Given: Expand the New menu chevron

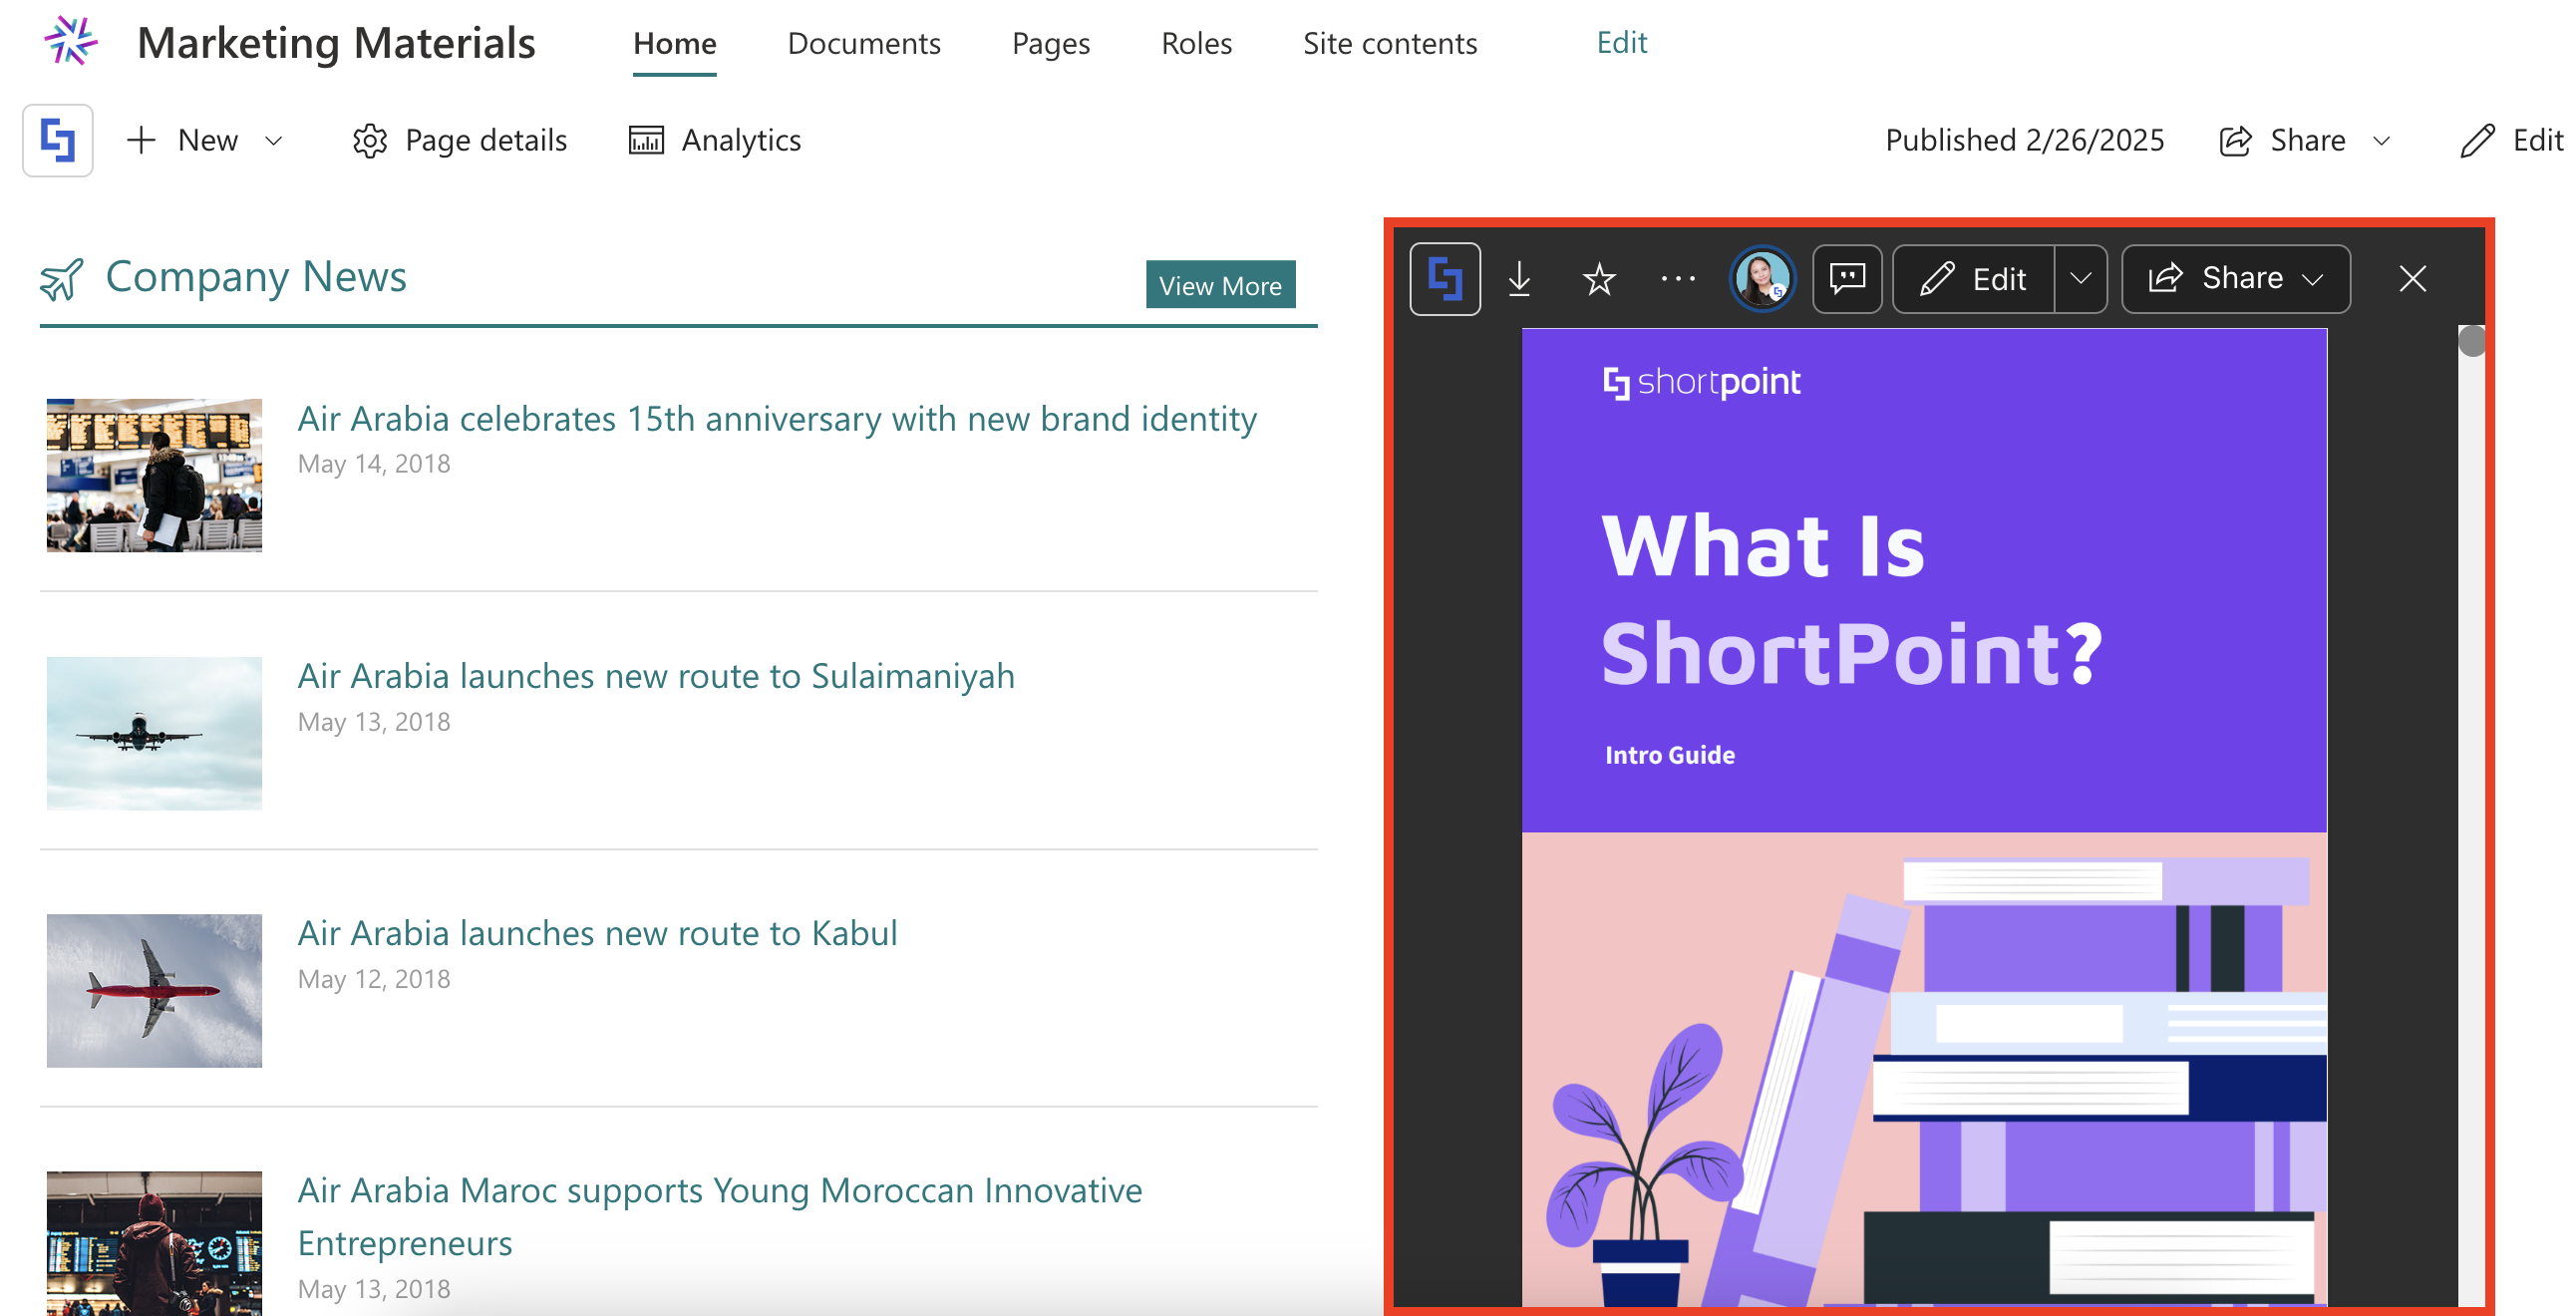Looking at the screenshot, I should click(274, 141).
